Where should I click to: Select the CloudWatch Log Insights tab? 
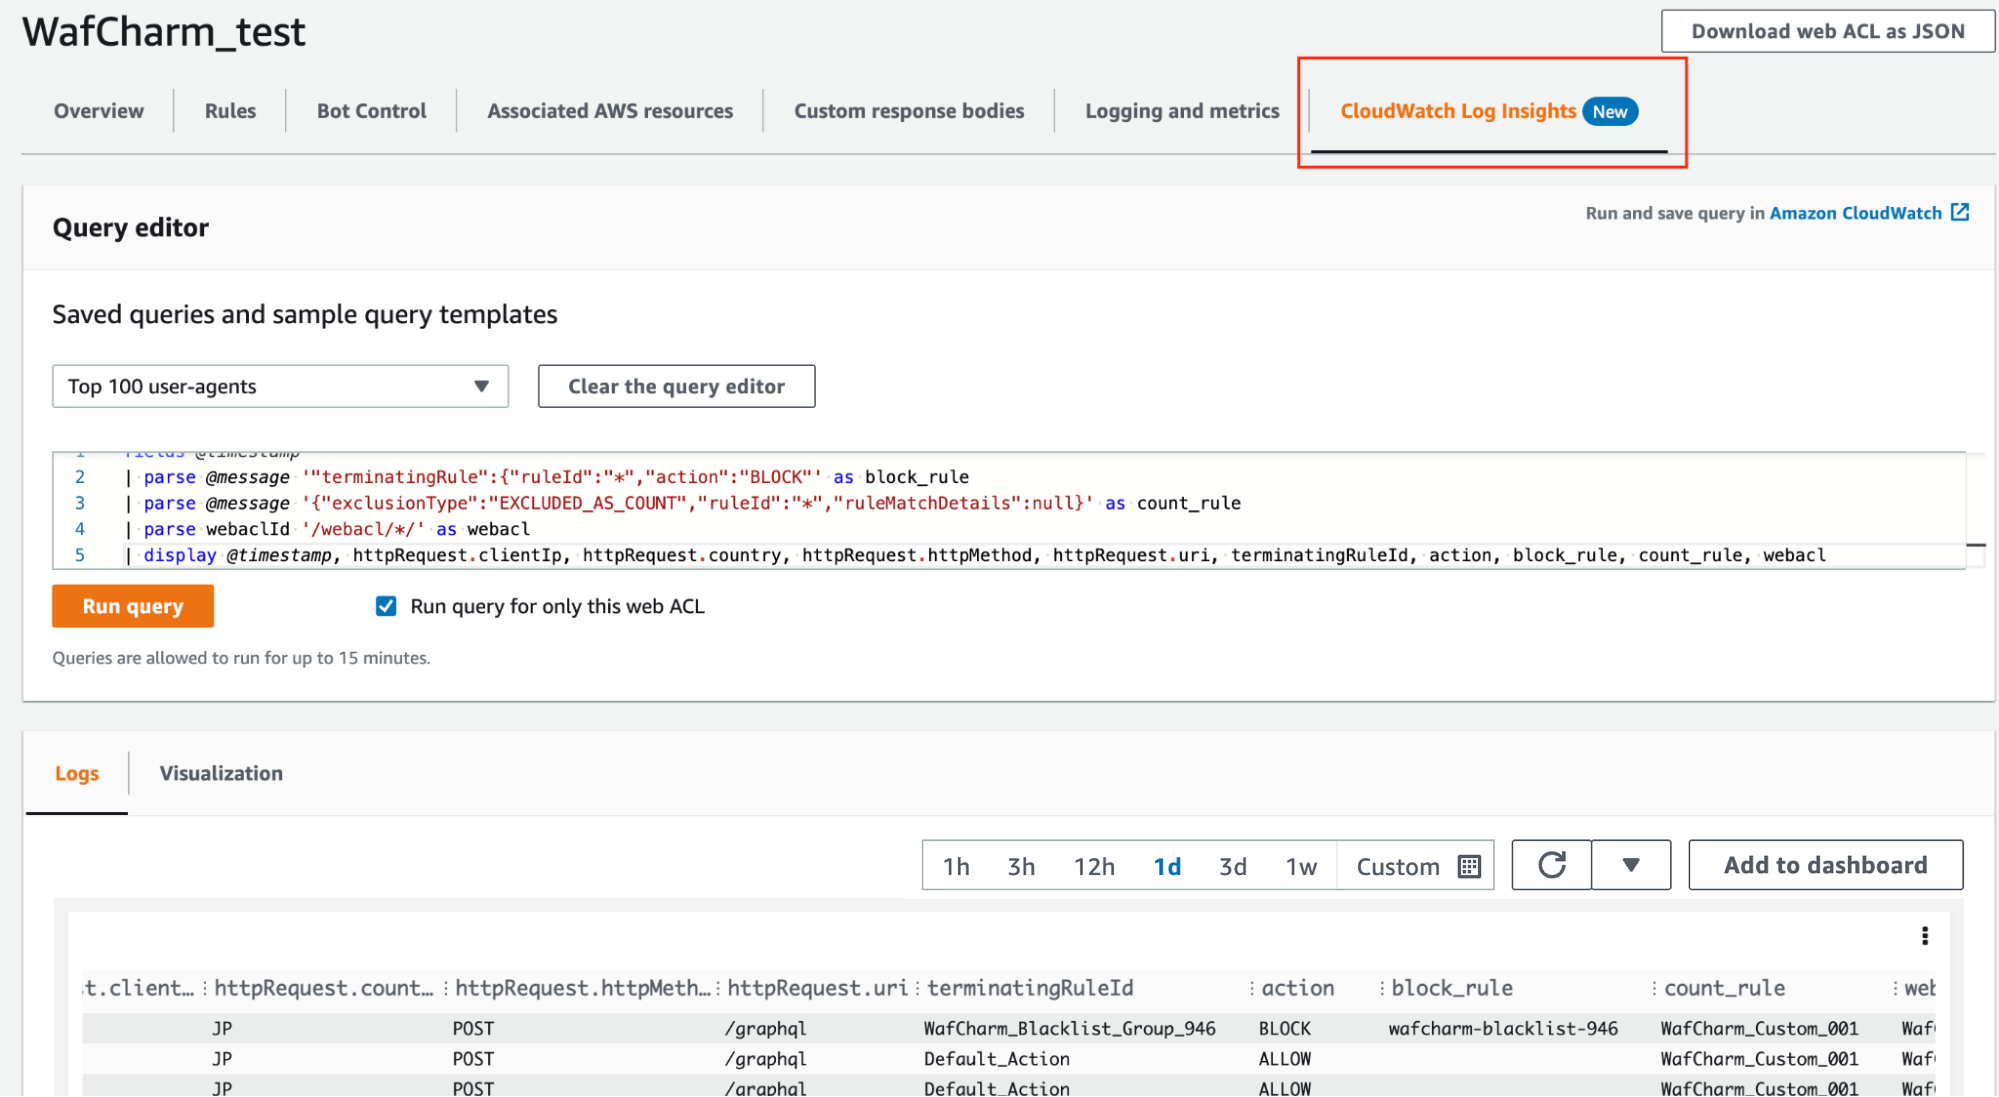click(x=1488, y=111)
